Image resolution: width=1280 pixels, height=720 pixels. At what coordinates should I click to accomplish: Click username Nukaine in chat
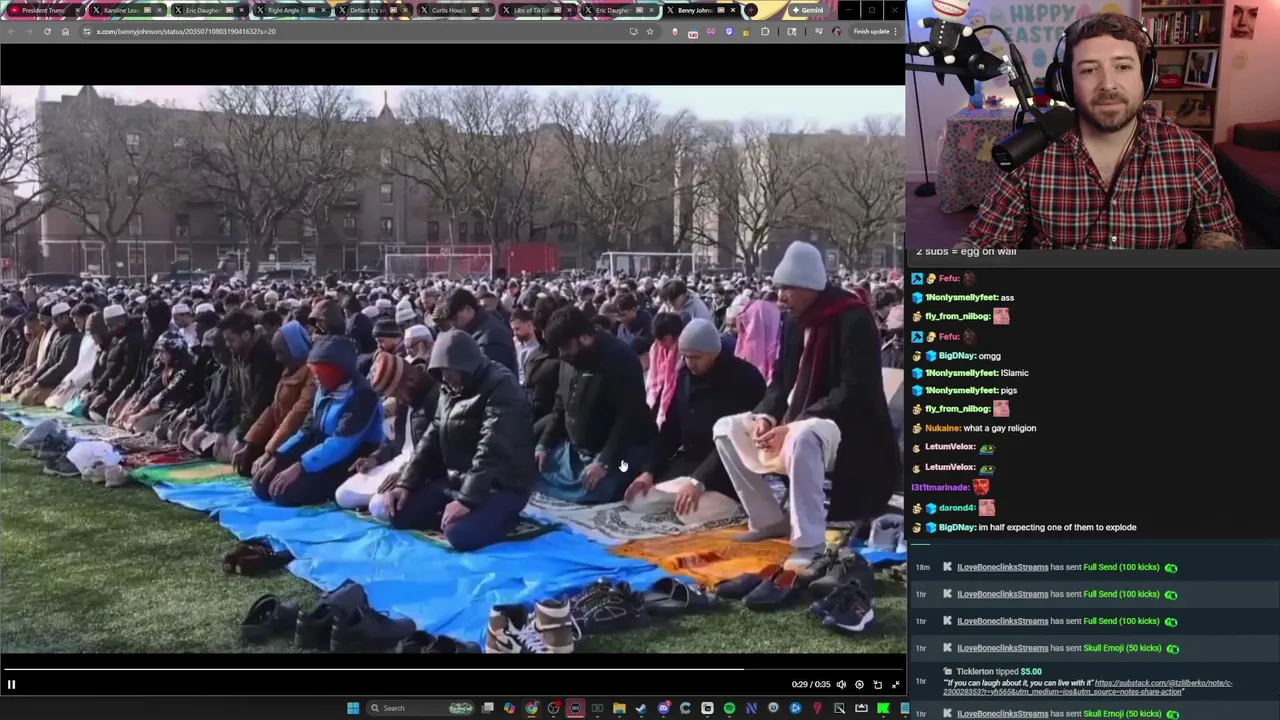tap(942, 428)
